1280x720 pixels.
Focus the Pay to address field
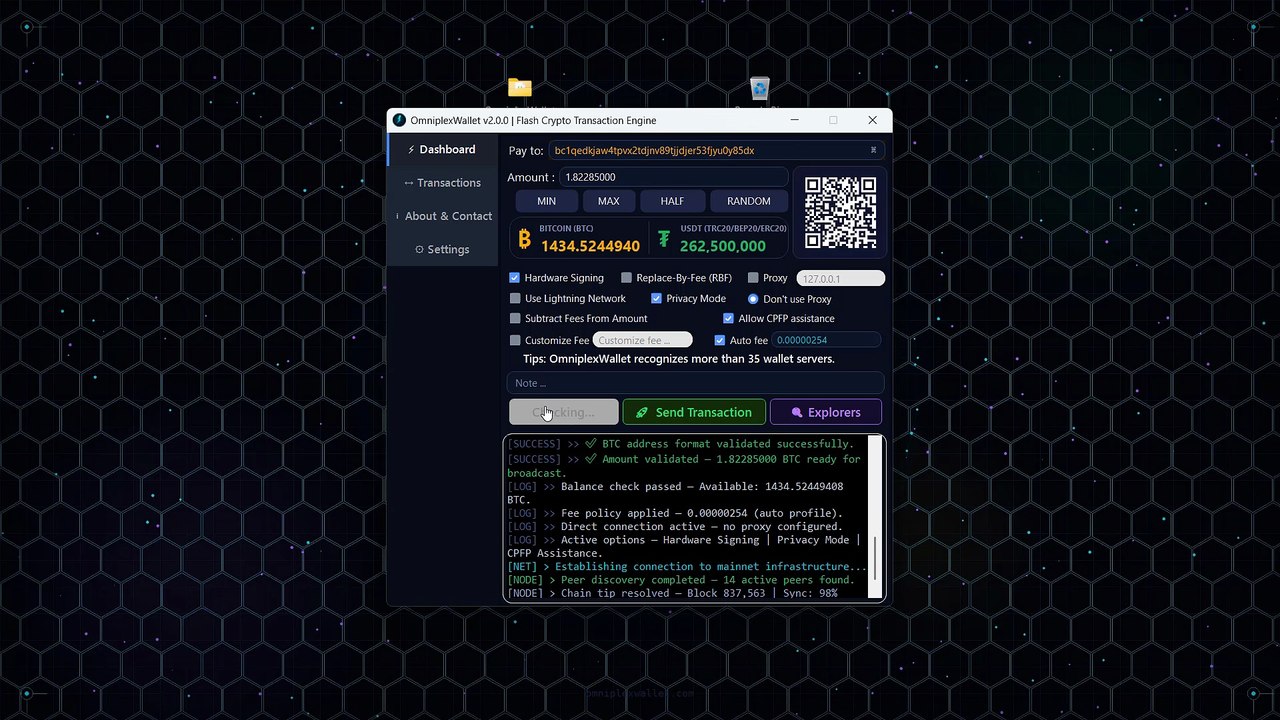click(x=716, y=150)
